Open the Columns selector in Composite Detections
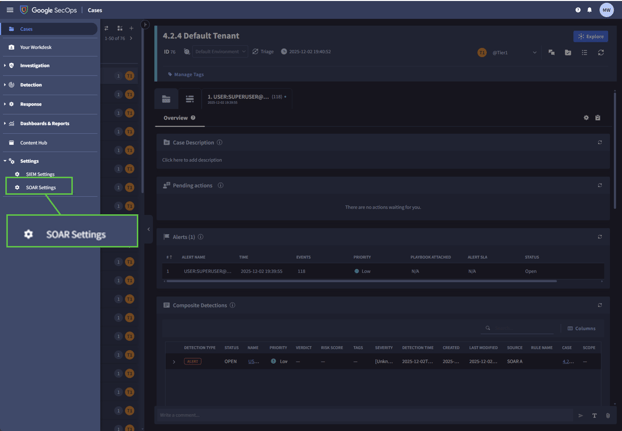Screen dimensions: 622x431 [581, 328]
